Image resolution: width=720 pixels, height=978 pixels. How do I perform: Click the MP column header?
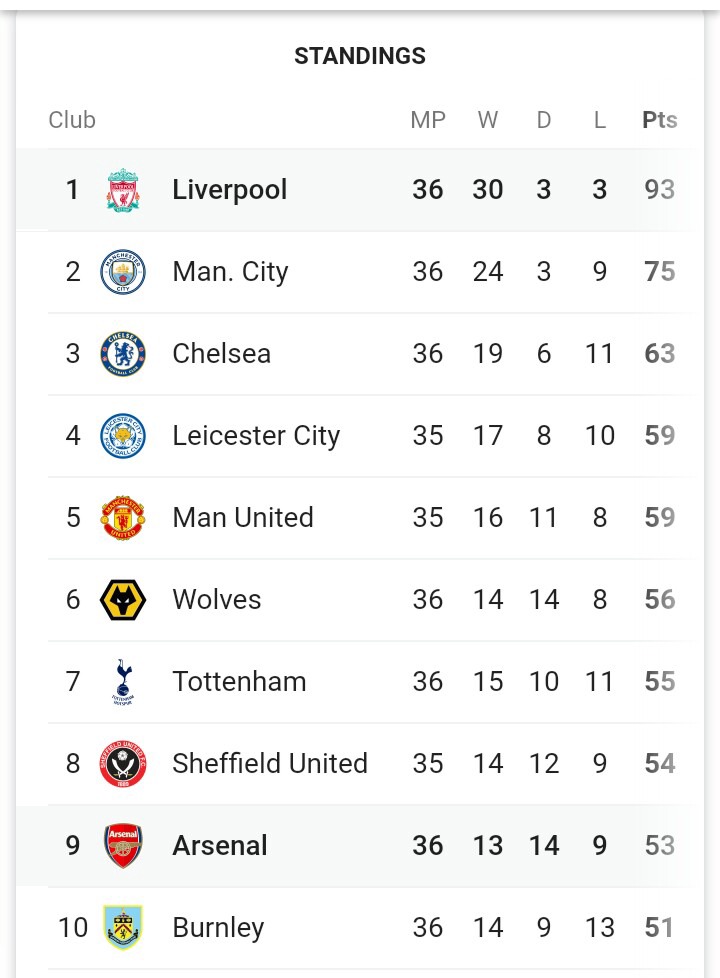(427, 120)
